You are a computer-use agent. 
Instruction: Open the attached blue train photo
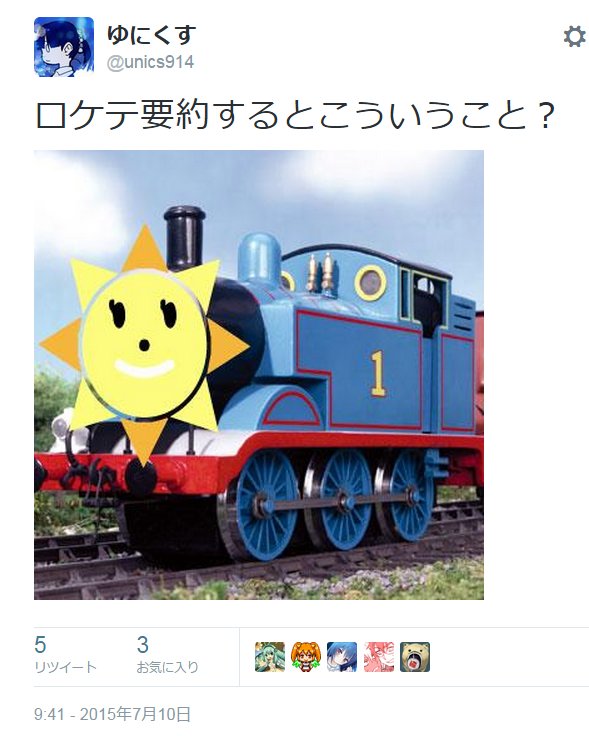pyautogui.click(x=259, y=375)
